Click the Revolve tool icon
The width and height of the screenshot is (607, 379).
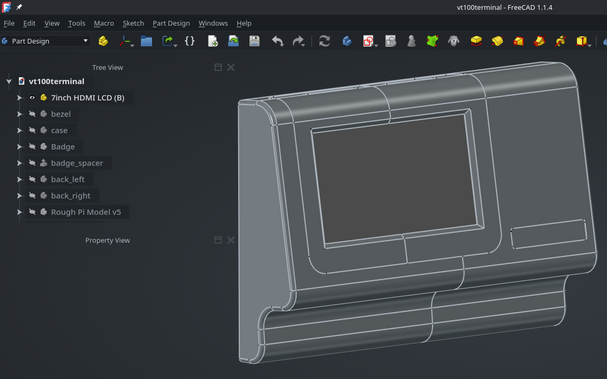coord(497,41)
